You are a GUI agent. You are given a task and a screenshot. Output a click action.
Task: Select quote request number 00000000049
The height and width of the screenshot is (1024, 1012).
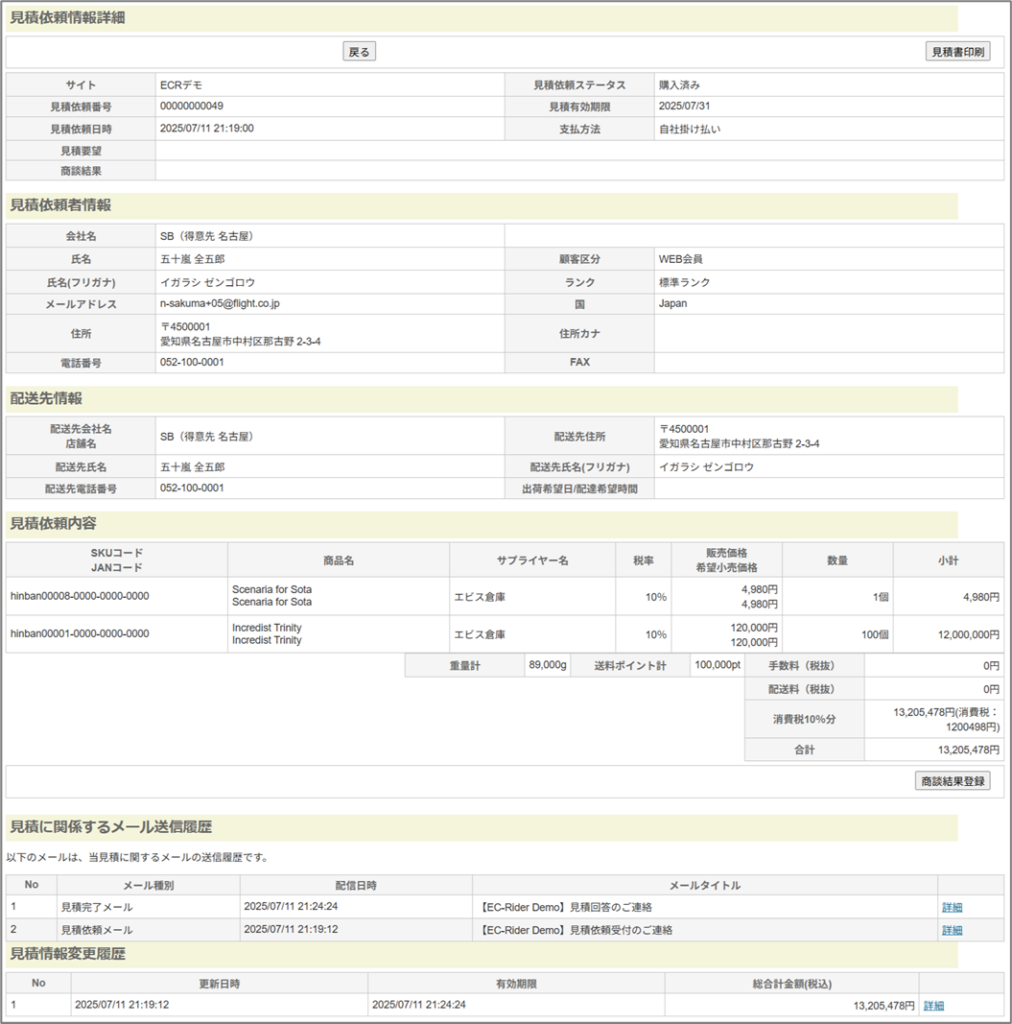pos(192,106)
